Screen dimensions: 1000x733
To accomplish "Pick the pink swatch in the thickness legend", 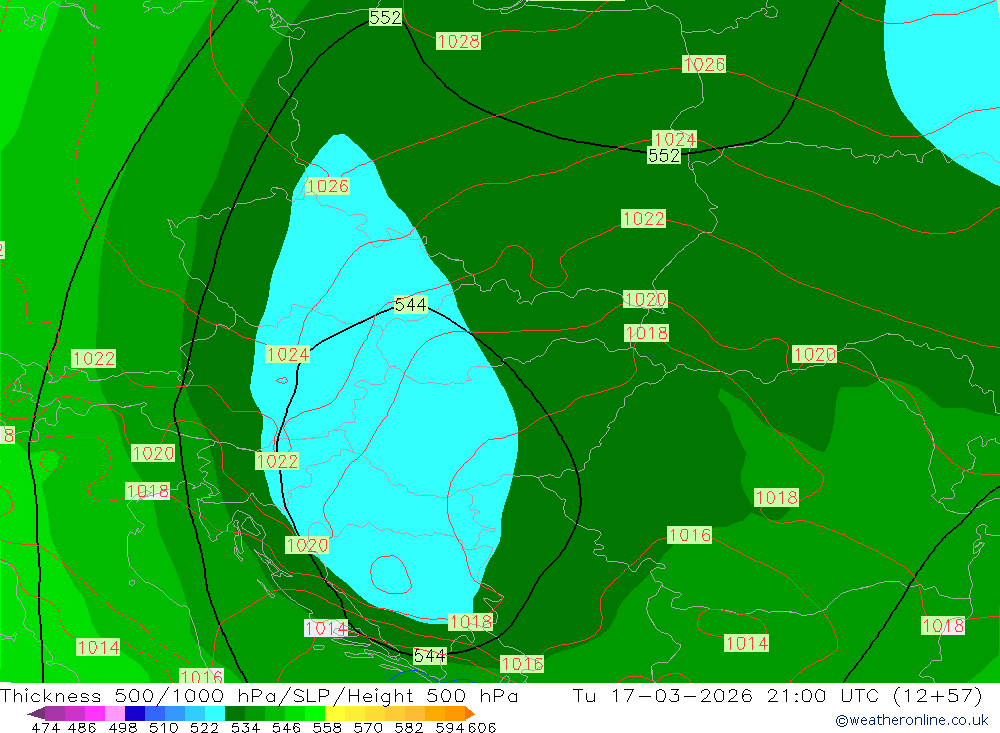I will (114, 713).
